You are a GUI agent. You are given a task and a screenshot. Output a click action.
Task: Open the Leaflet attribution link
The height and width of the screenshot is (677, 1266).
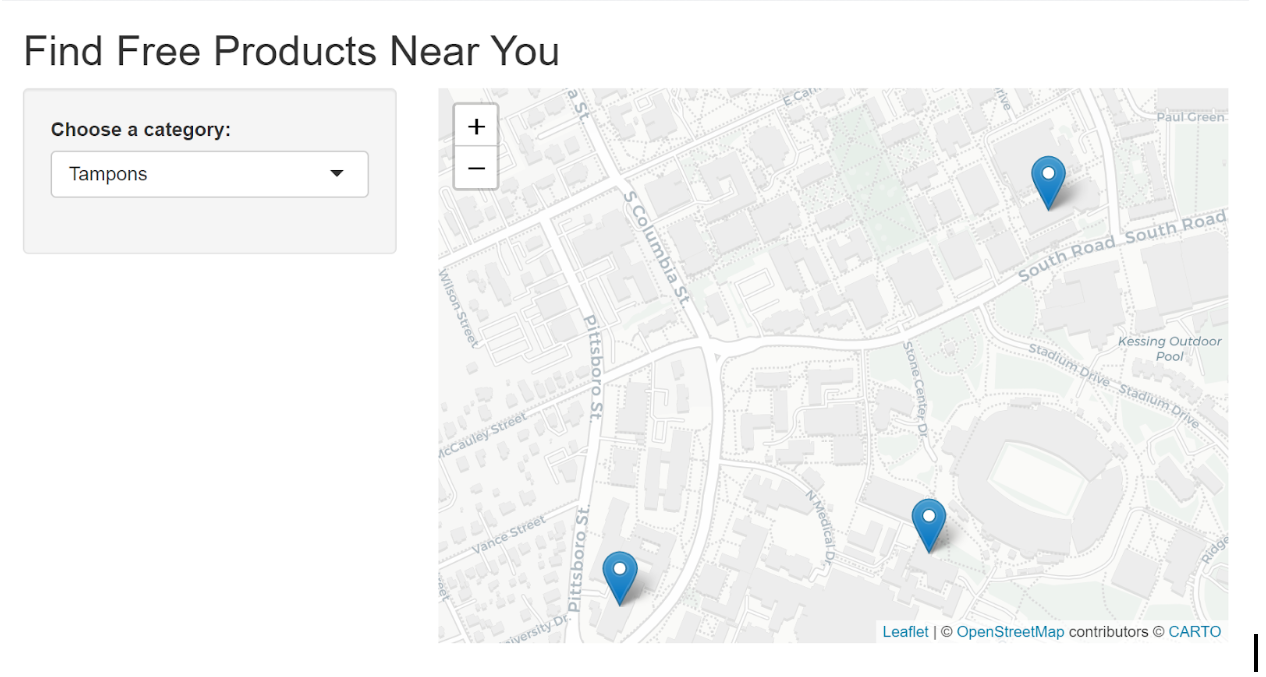pyautogui.click(x=905, y=632)
